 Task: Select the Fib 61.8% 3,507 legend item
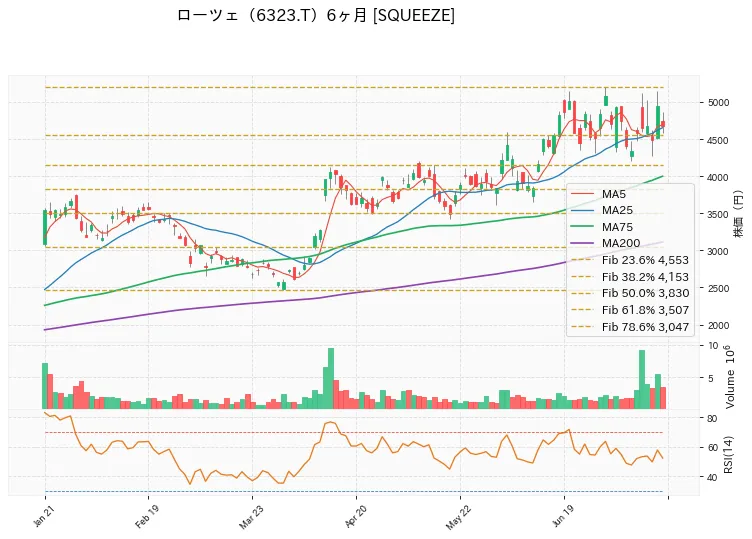point(630,310)
